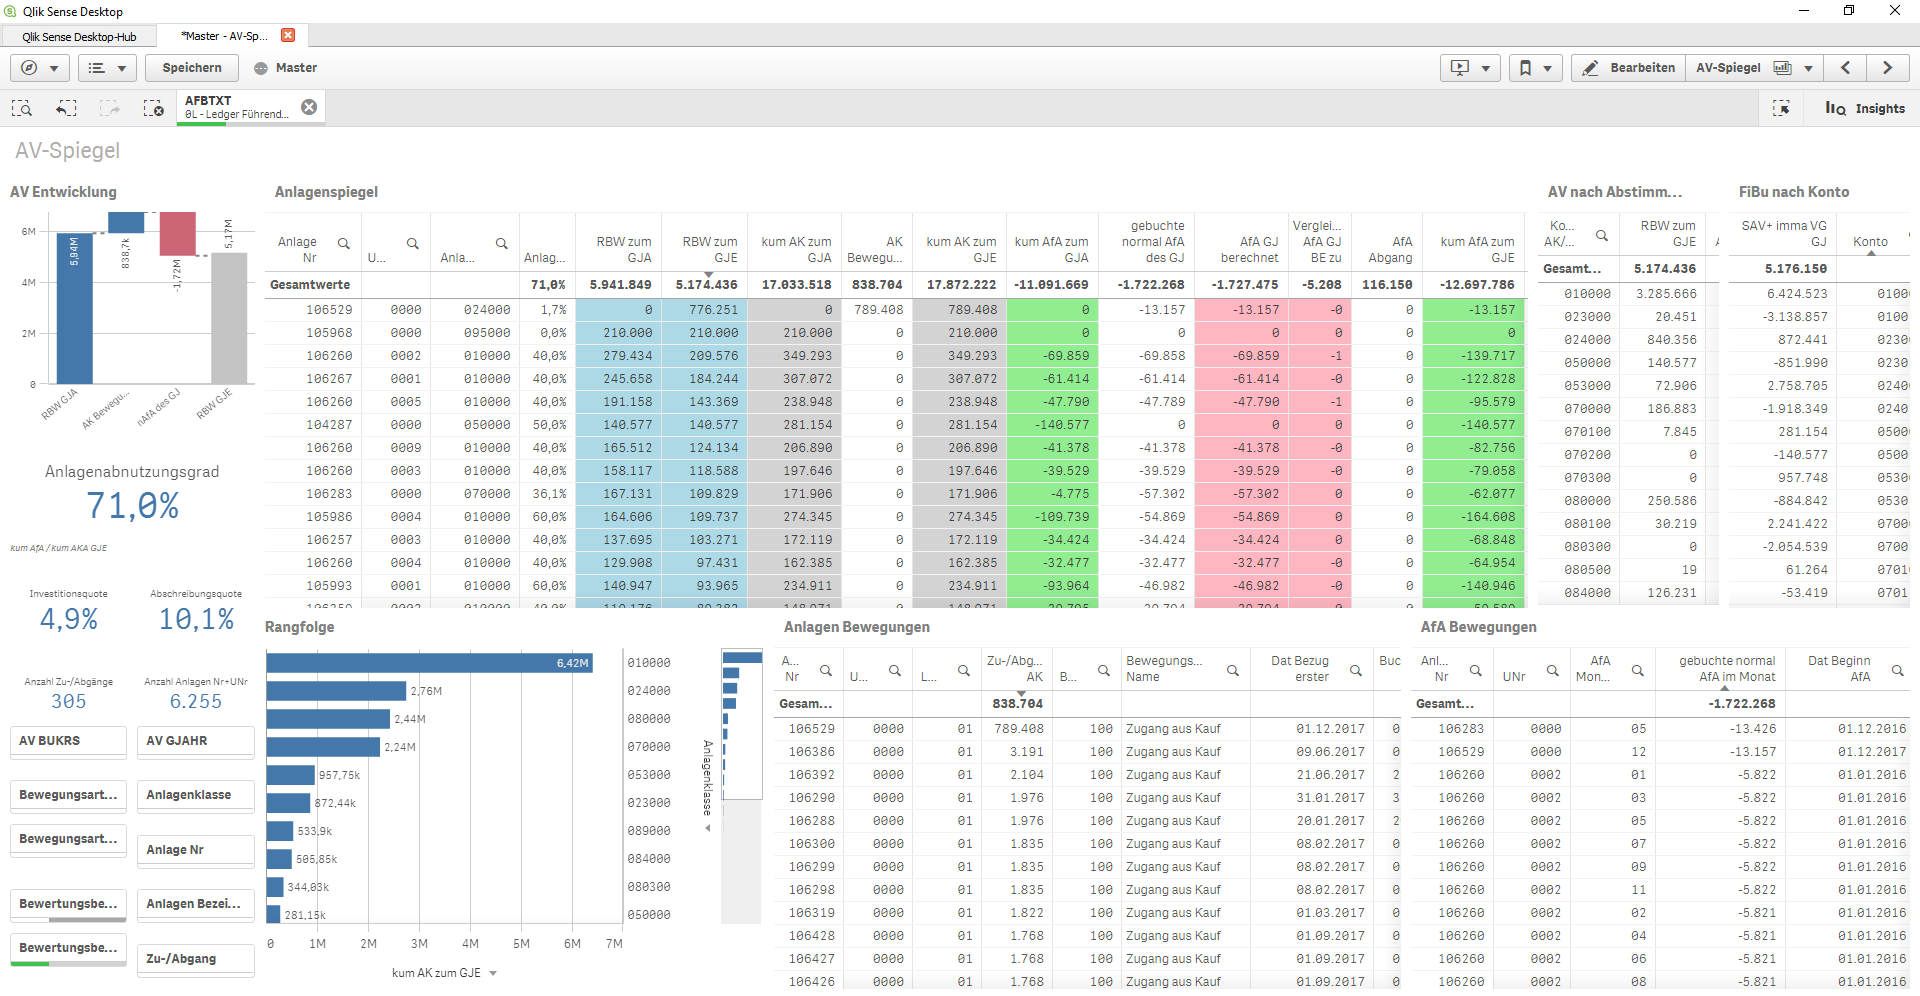Search Anl... Nr column in AfA Bewegungen

point(1475,670)
